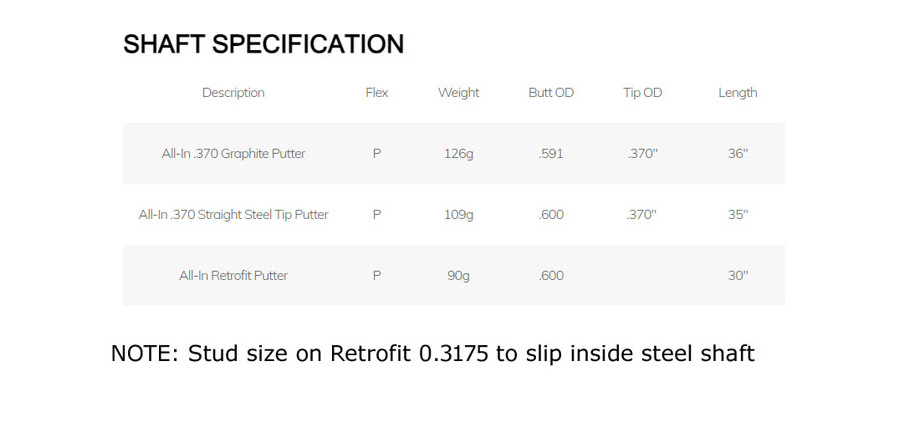The image size is (900, 426).
Task: Click the Weight column header
Action: [458, 92]
